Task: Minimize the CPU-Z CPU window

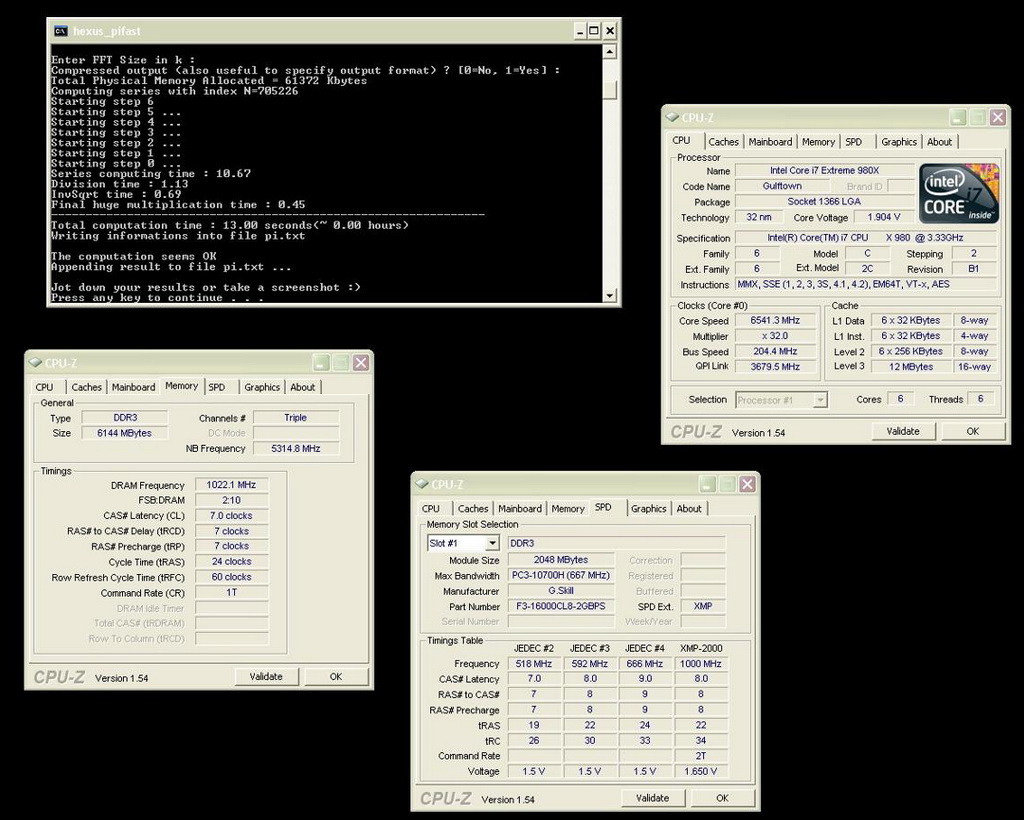Action: click(x=957, y=118)
